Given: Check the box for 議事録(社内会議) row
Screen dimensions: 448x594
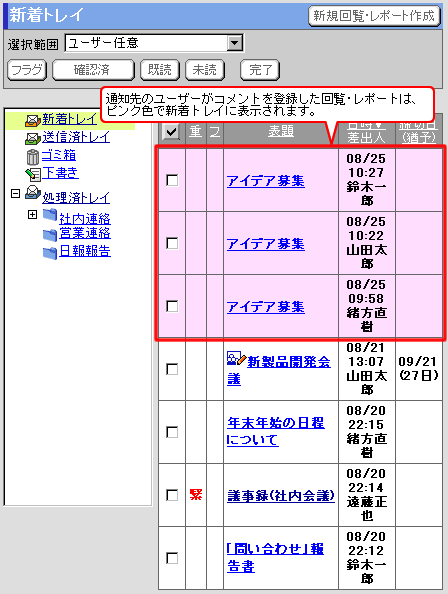Looking at the screenshot, I should click(172, 495).
